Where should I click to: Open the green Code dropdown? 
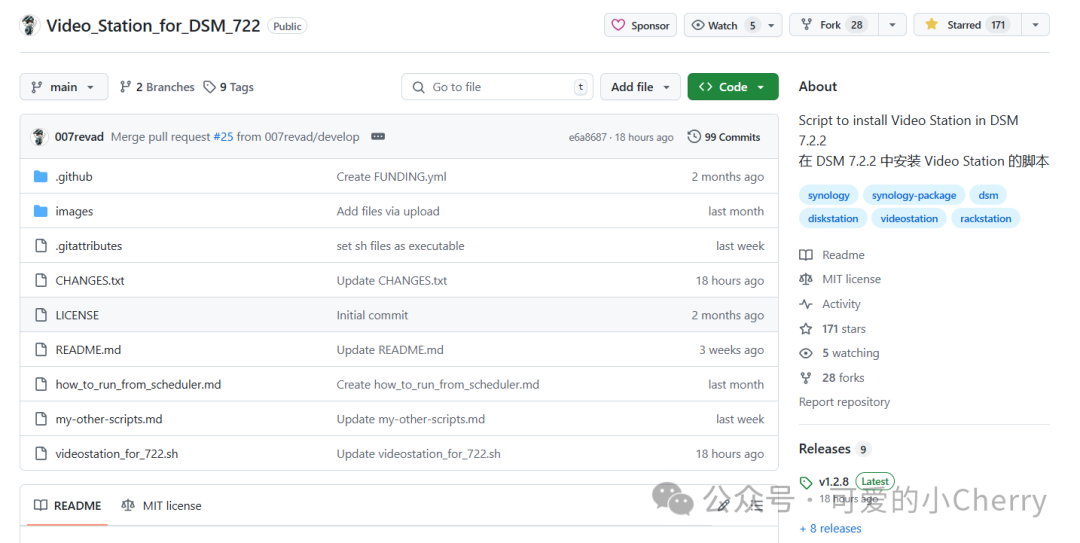click(x=733, y=87)
